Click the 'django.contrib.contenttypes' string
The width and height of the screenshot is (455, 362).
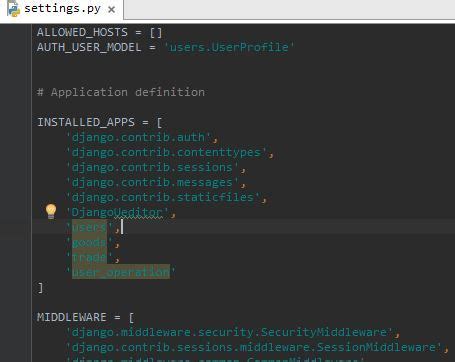pyautogui.click(x=167, y=152)
